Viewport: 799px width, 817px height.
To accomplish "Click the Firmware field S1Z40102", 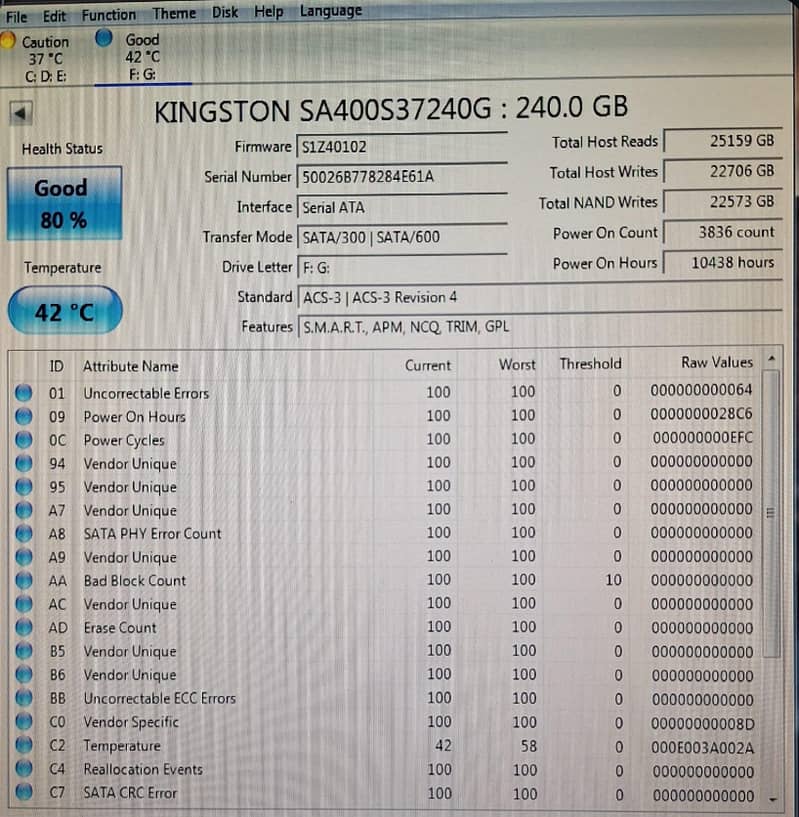I will point(401,146).
